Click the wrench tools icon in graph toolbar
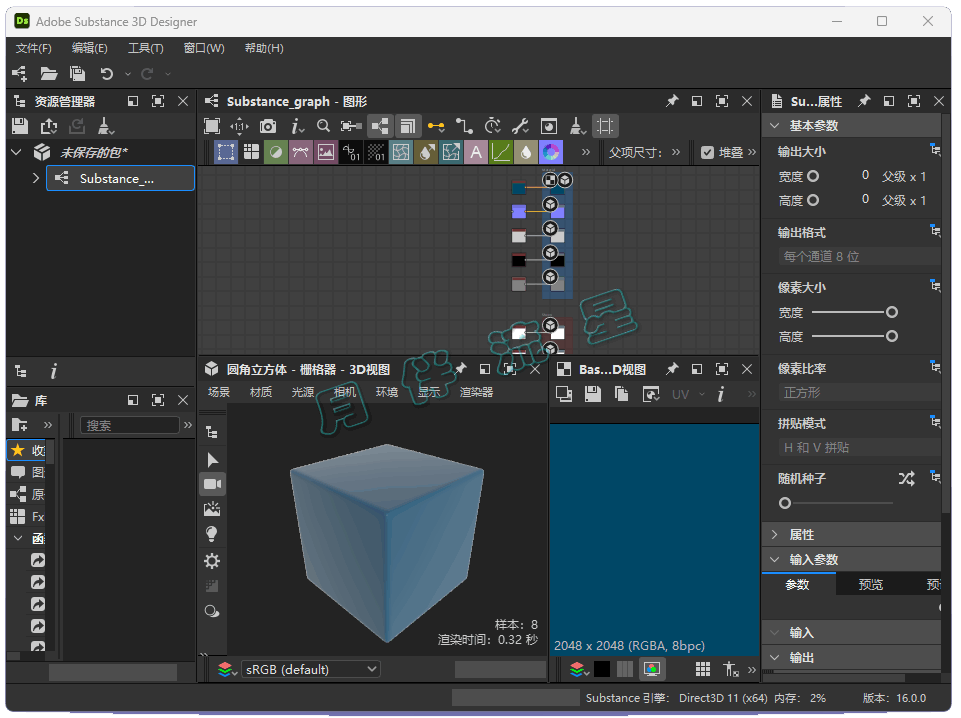961x718 pixels. 520,126
